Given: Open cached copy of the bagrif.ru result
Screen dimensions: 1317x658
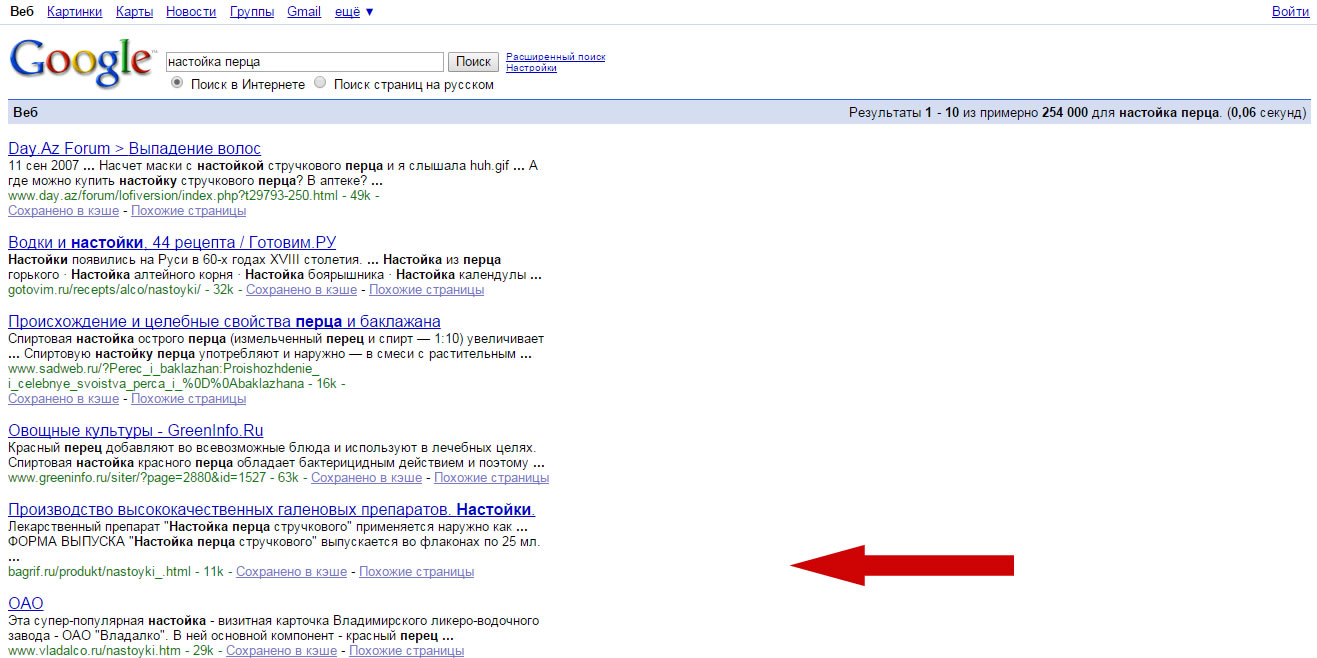Looking at the screenshot, I should tap(291, 572).
